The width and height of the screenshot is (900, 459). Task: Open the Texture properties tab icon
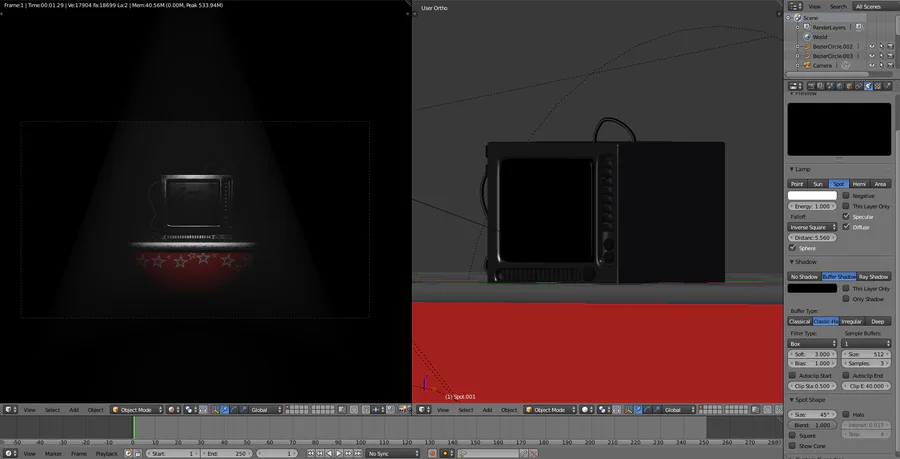[878, 86]
